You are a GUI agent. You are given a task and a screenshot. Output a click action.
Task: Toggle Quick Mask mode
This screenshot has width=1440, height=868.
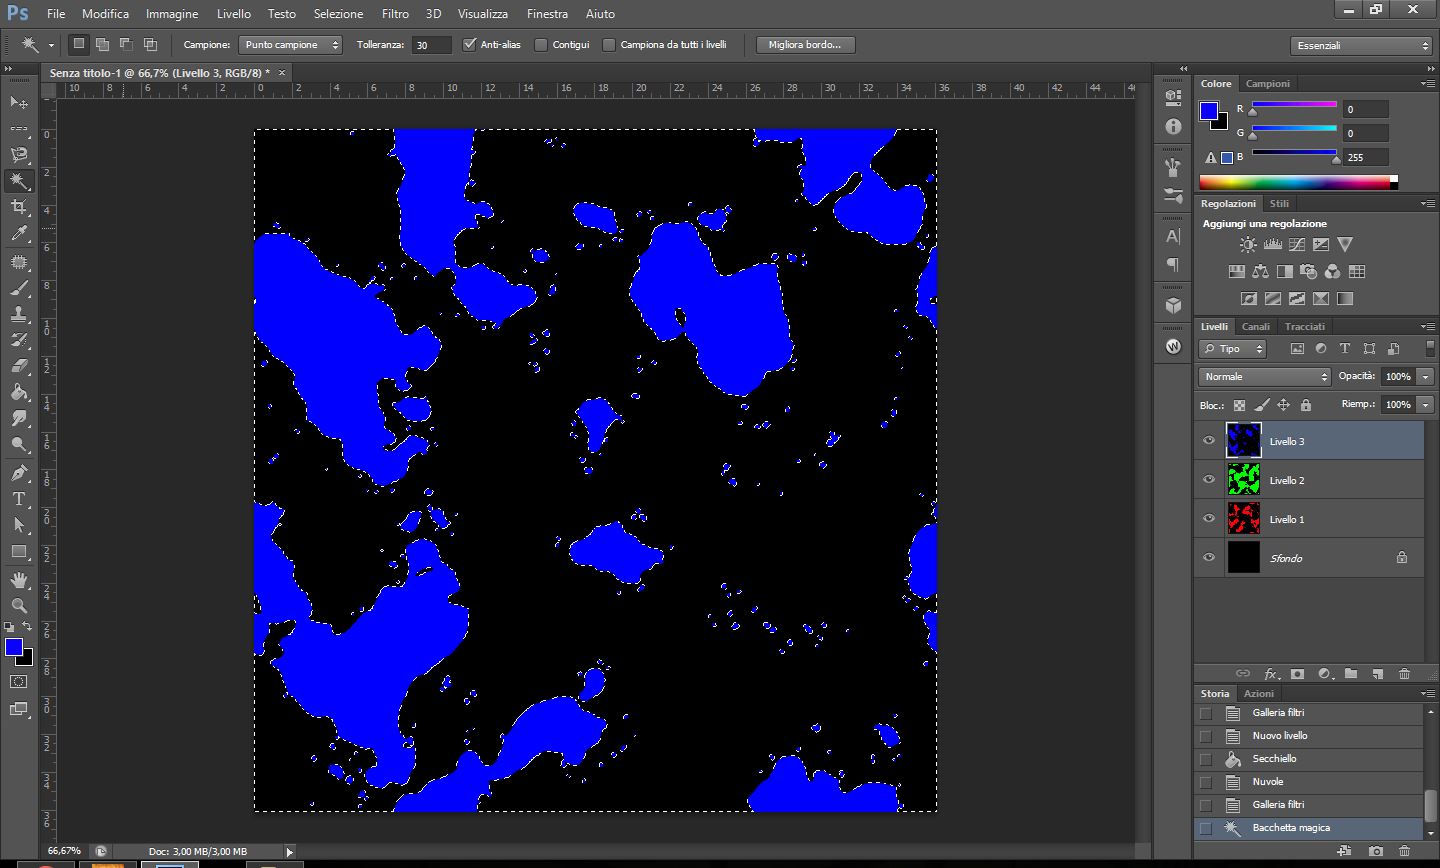19,682
